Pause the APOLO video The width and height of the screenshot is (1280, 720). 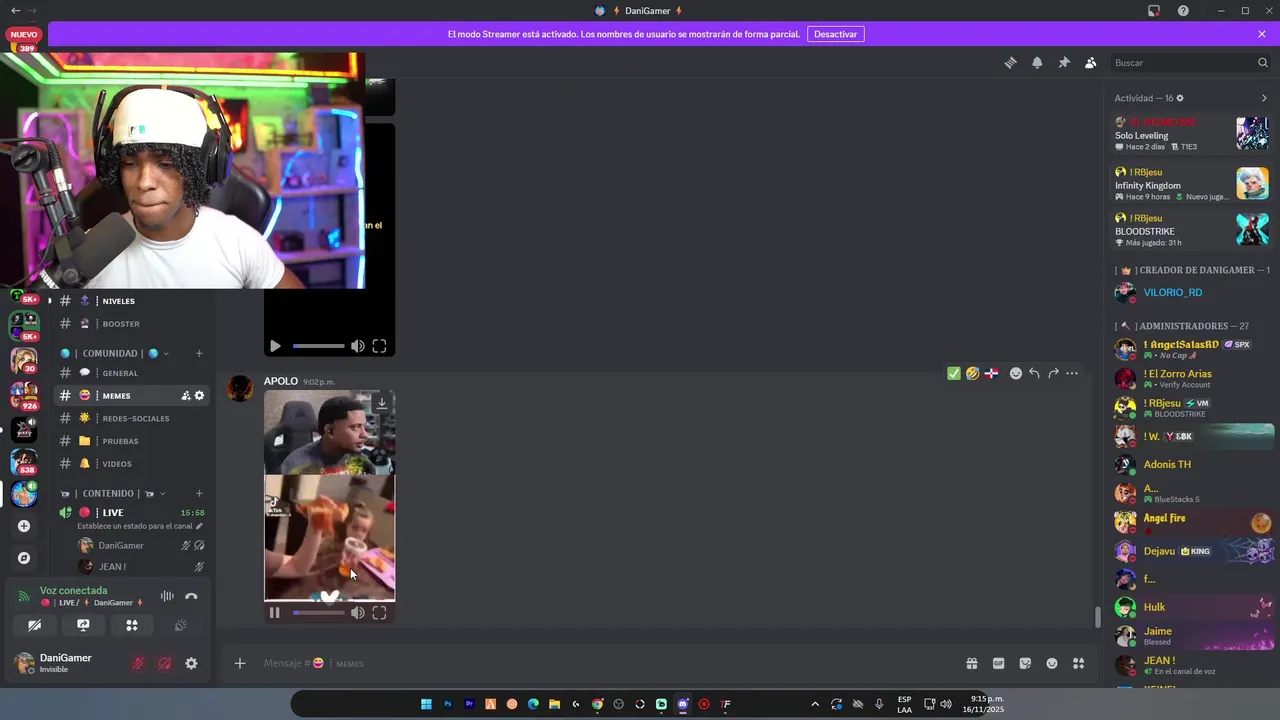[275, 613]
